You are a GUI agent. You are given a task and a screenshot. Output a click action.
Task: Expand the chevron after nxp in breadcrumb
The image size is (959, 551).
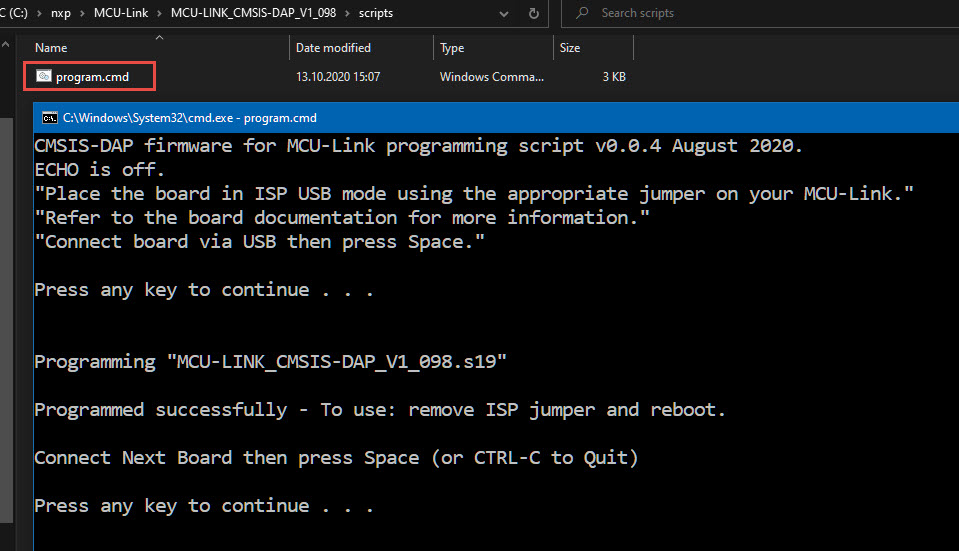[82, 14]
